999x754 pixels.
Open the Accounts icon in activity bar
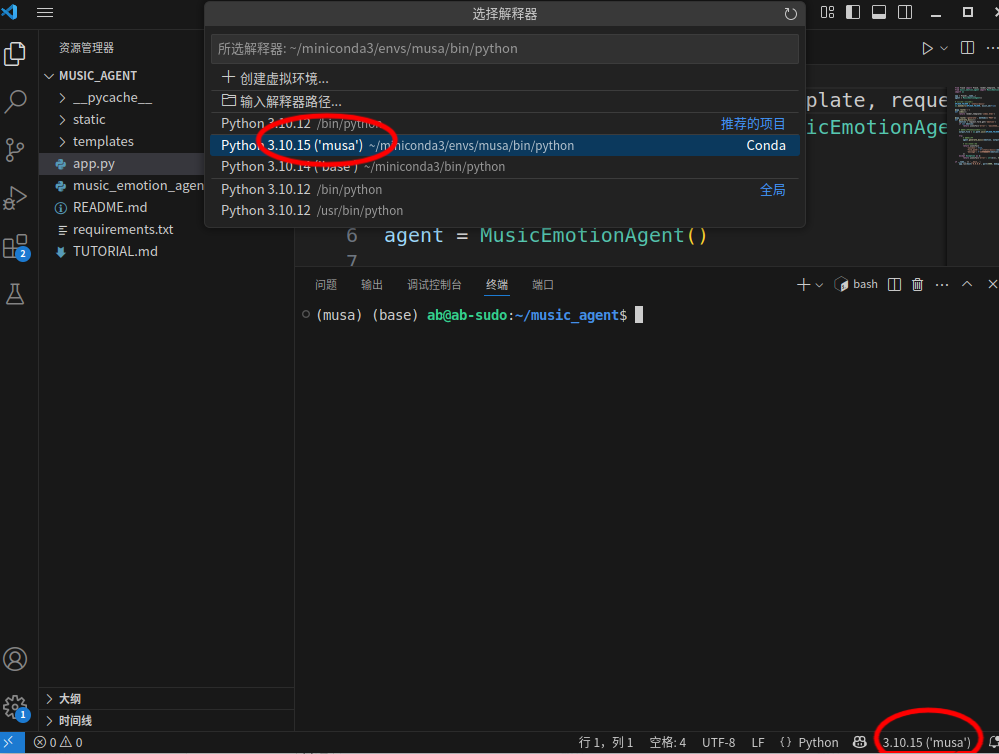[15, 659]
